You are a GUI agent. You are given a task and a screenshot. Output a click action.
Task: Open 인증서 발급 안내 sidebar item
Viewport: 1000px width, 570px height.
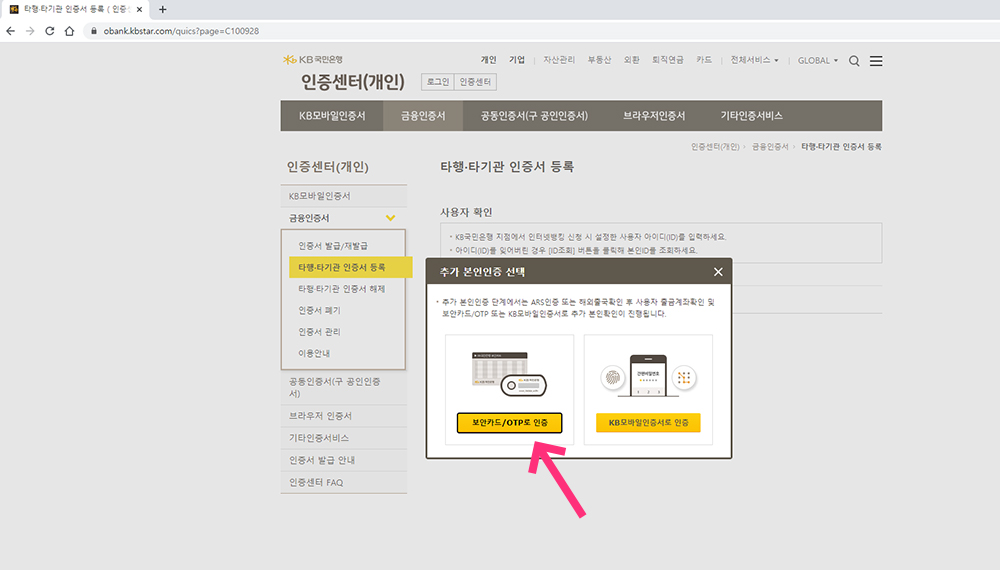tap(344, 460)
